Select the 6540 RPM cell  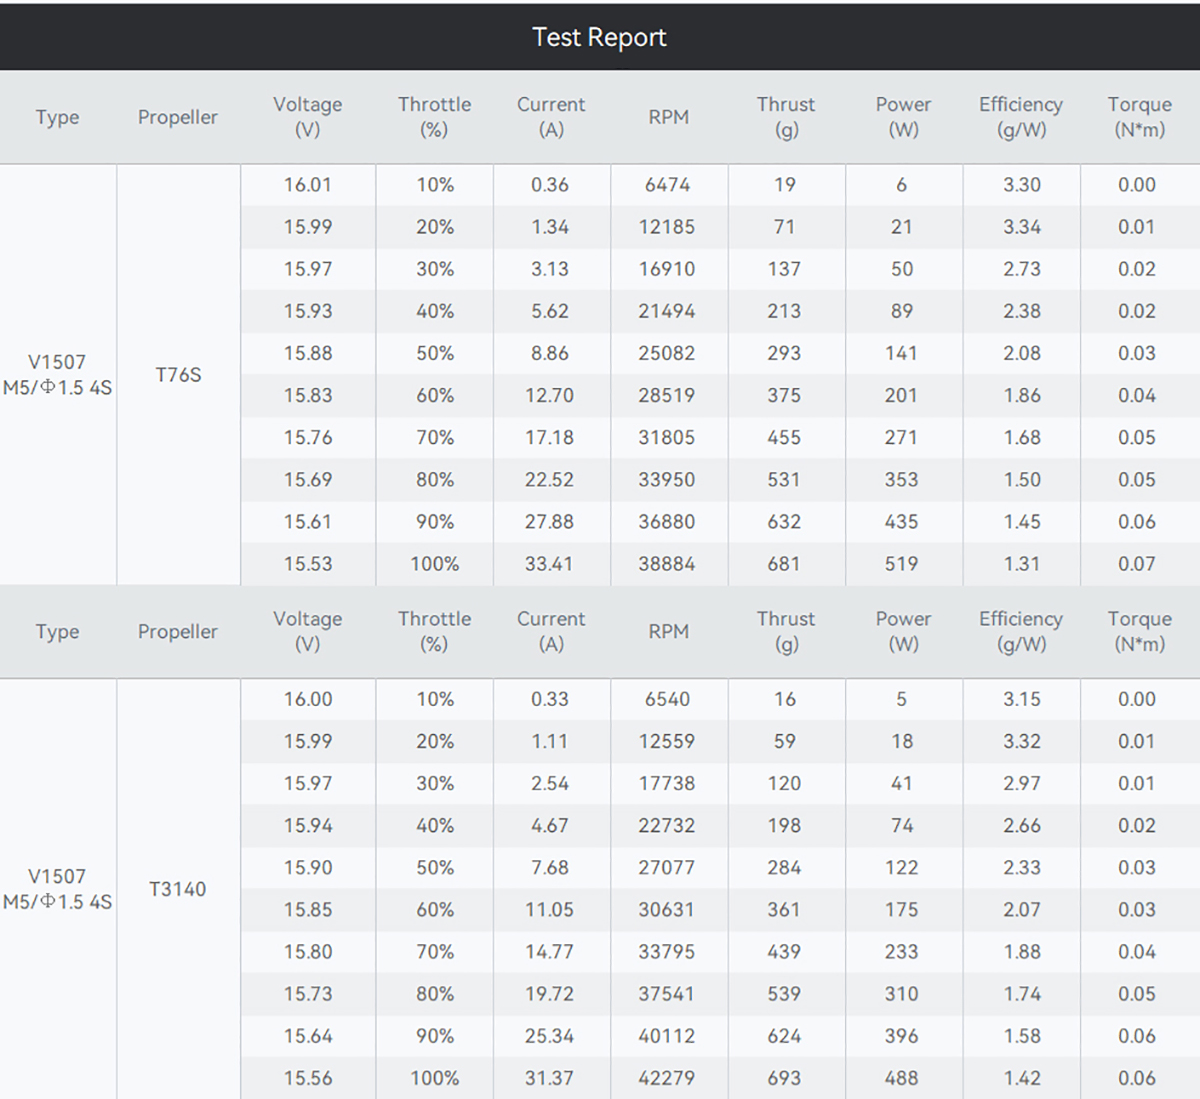(x=667, y=699)
